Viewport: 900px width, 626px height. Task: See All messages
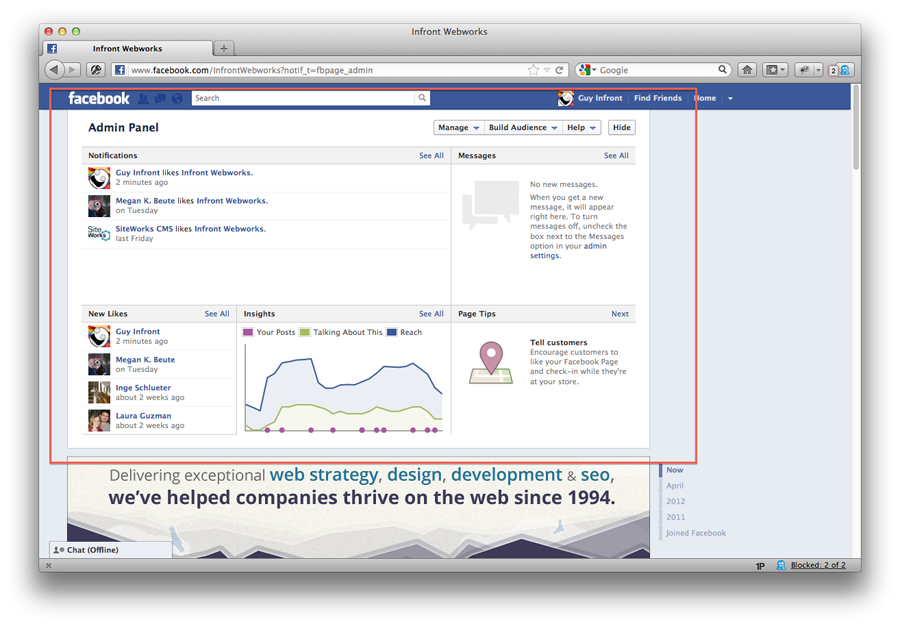point(616,155)
